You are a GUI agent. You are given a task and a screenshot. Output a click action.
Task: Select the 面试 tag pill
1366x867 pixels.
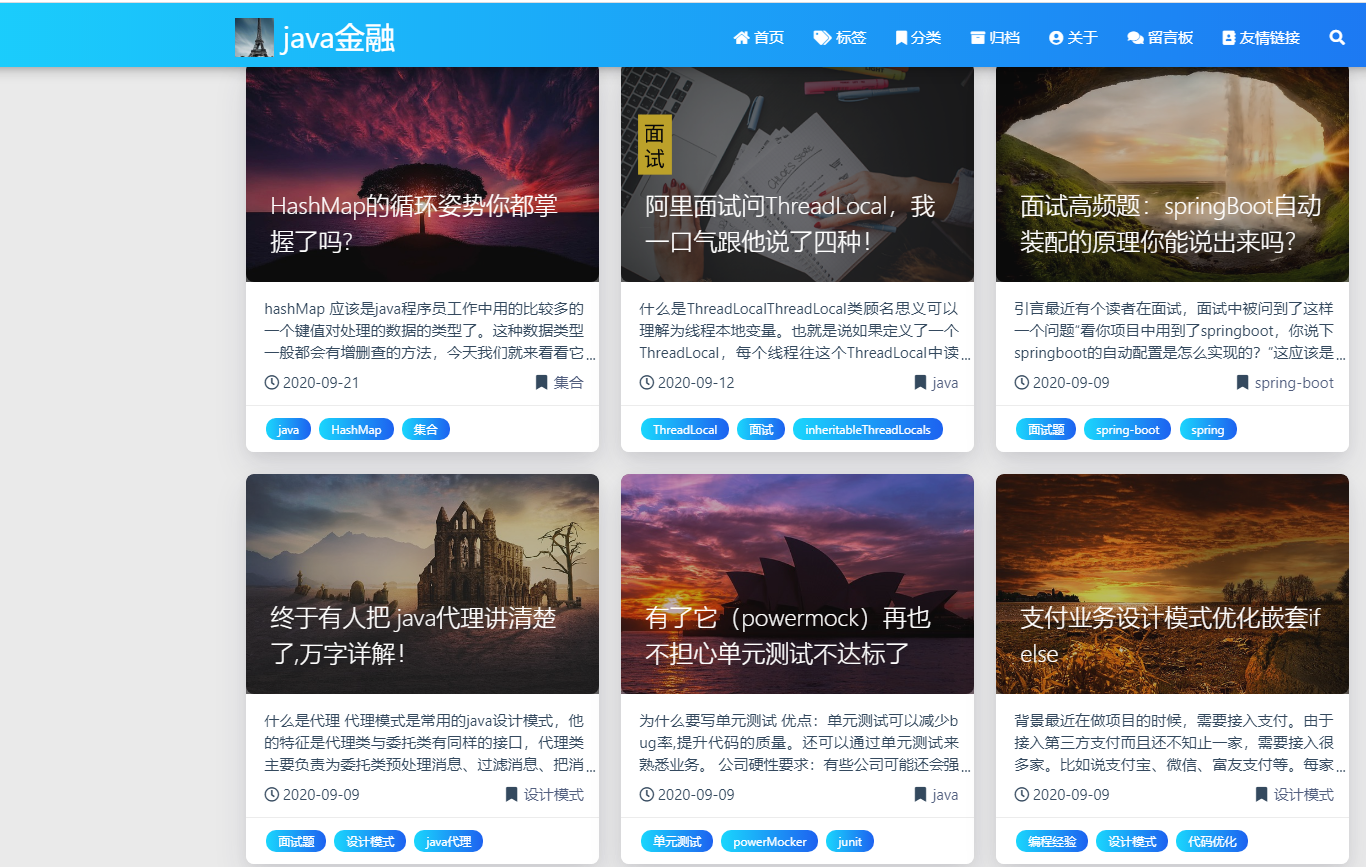761,429
